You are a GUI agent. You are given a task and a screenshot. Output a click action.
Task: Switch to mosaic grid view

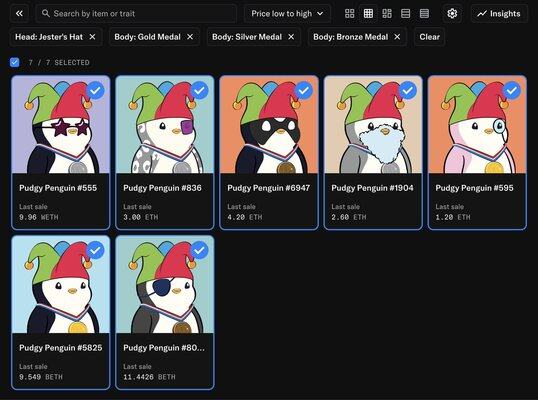click(x=387, y=14)
